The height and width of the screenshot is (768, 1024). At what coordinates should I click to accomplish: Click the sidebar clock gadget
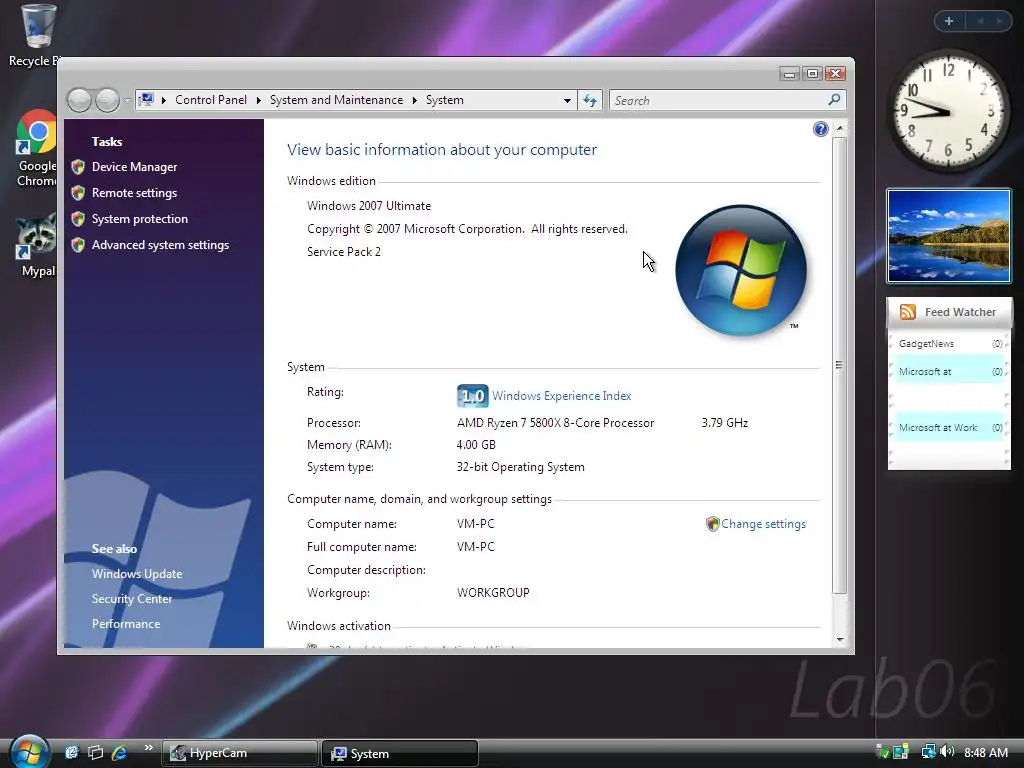(x=948, y=111)
